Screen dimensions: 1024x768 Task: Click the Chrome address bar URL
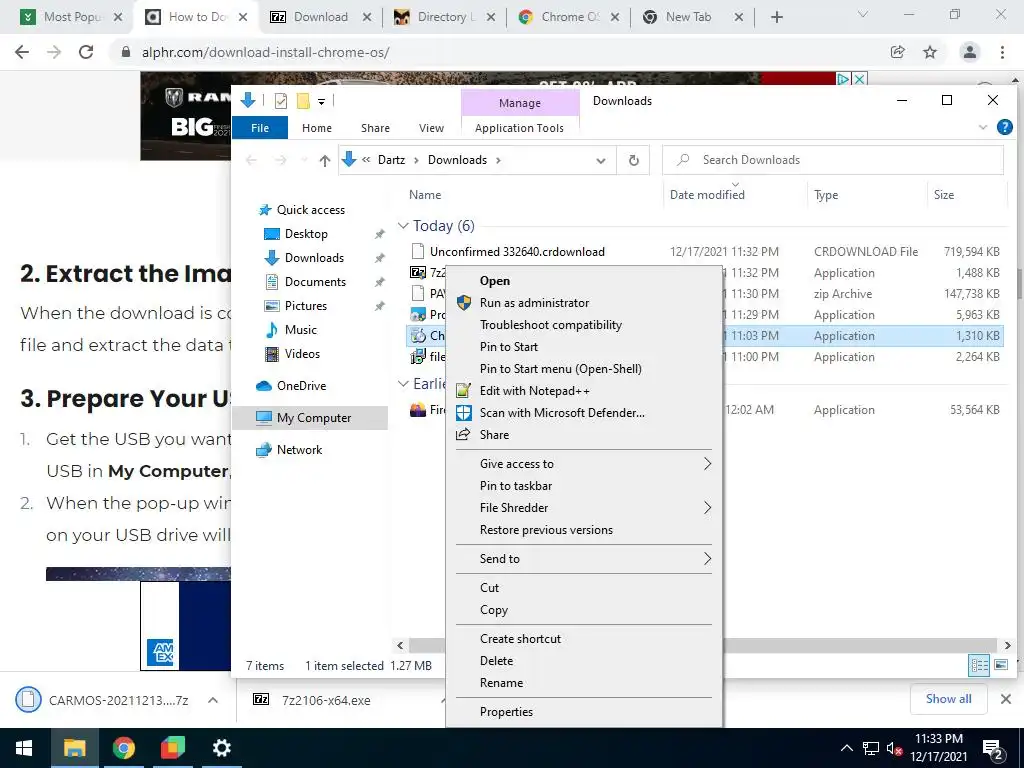tap(265, 52)
